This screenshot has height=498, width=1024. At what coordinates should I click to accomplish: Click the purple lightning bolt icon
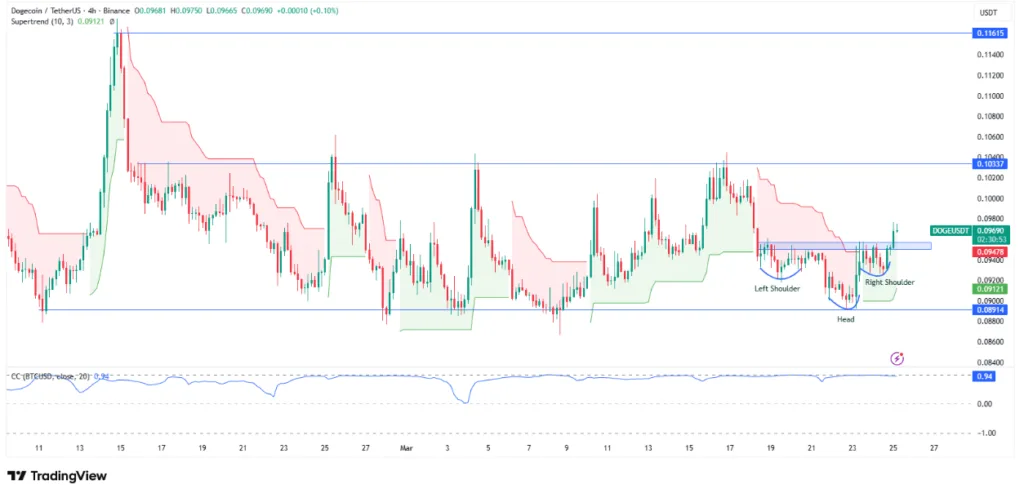[x=897, y=358]
